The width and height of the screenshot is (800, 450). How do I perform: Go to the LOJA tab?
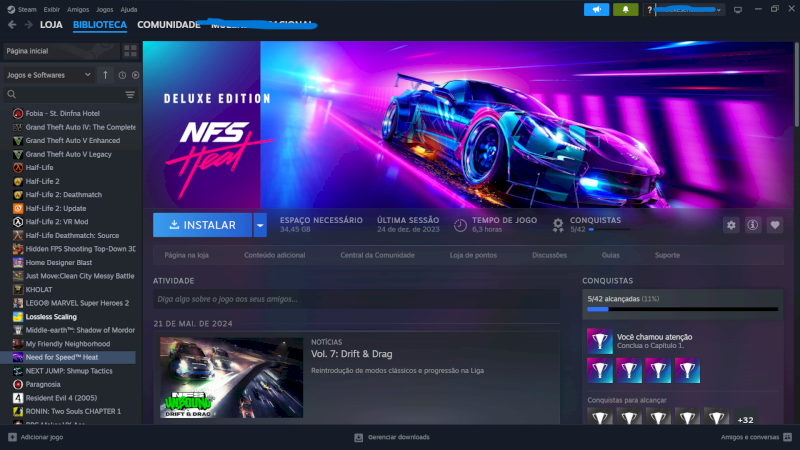pyautogui.click(x=51, y=24)
